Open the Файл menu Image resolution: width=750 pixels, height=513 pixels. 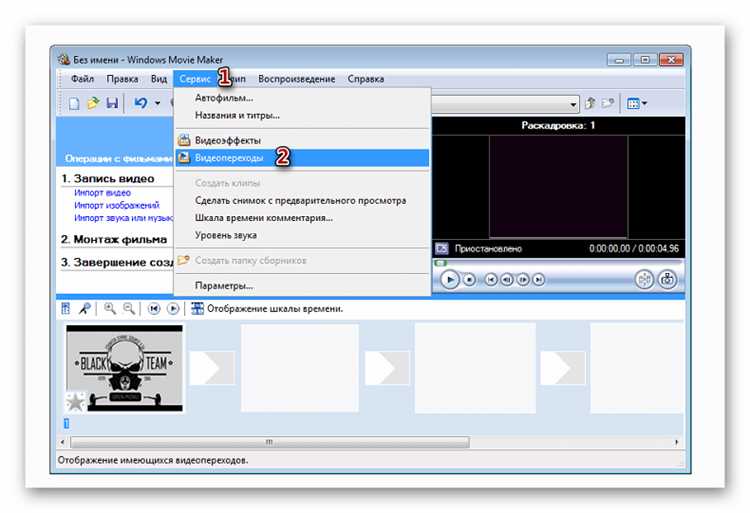tap(82, 79)
